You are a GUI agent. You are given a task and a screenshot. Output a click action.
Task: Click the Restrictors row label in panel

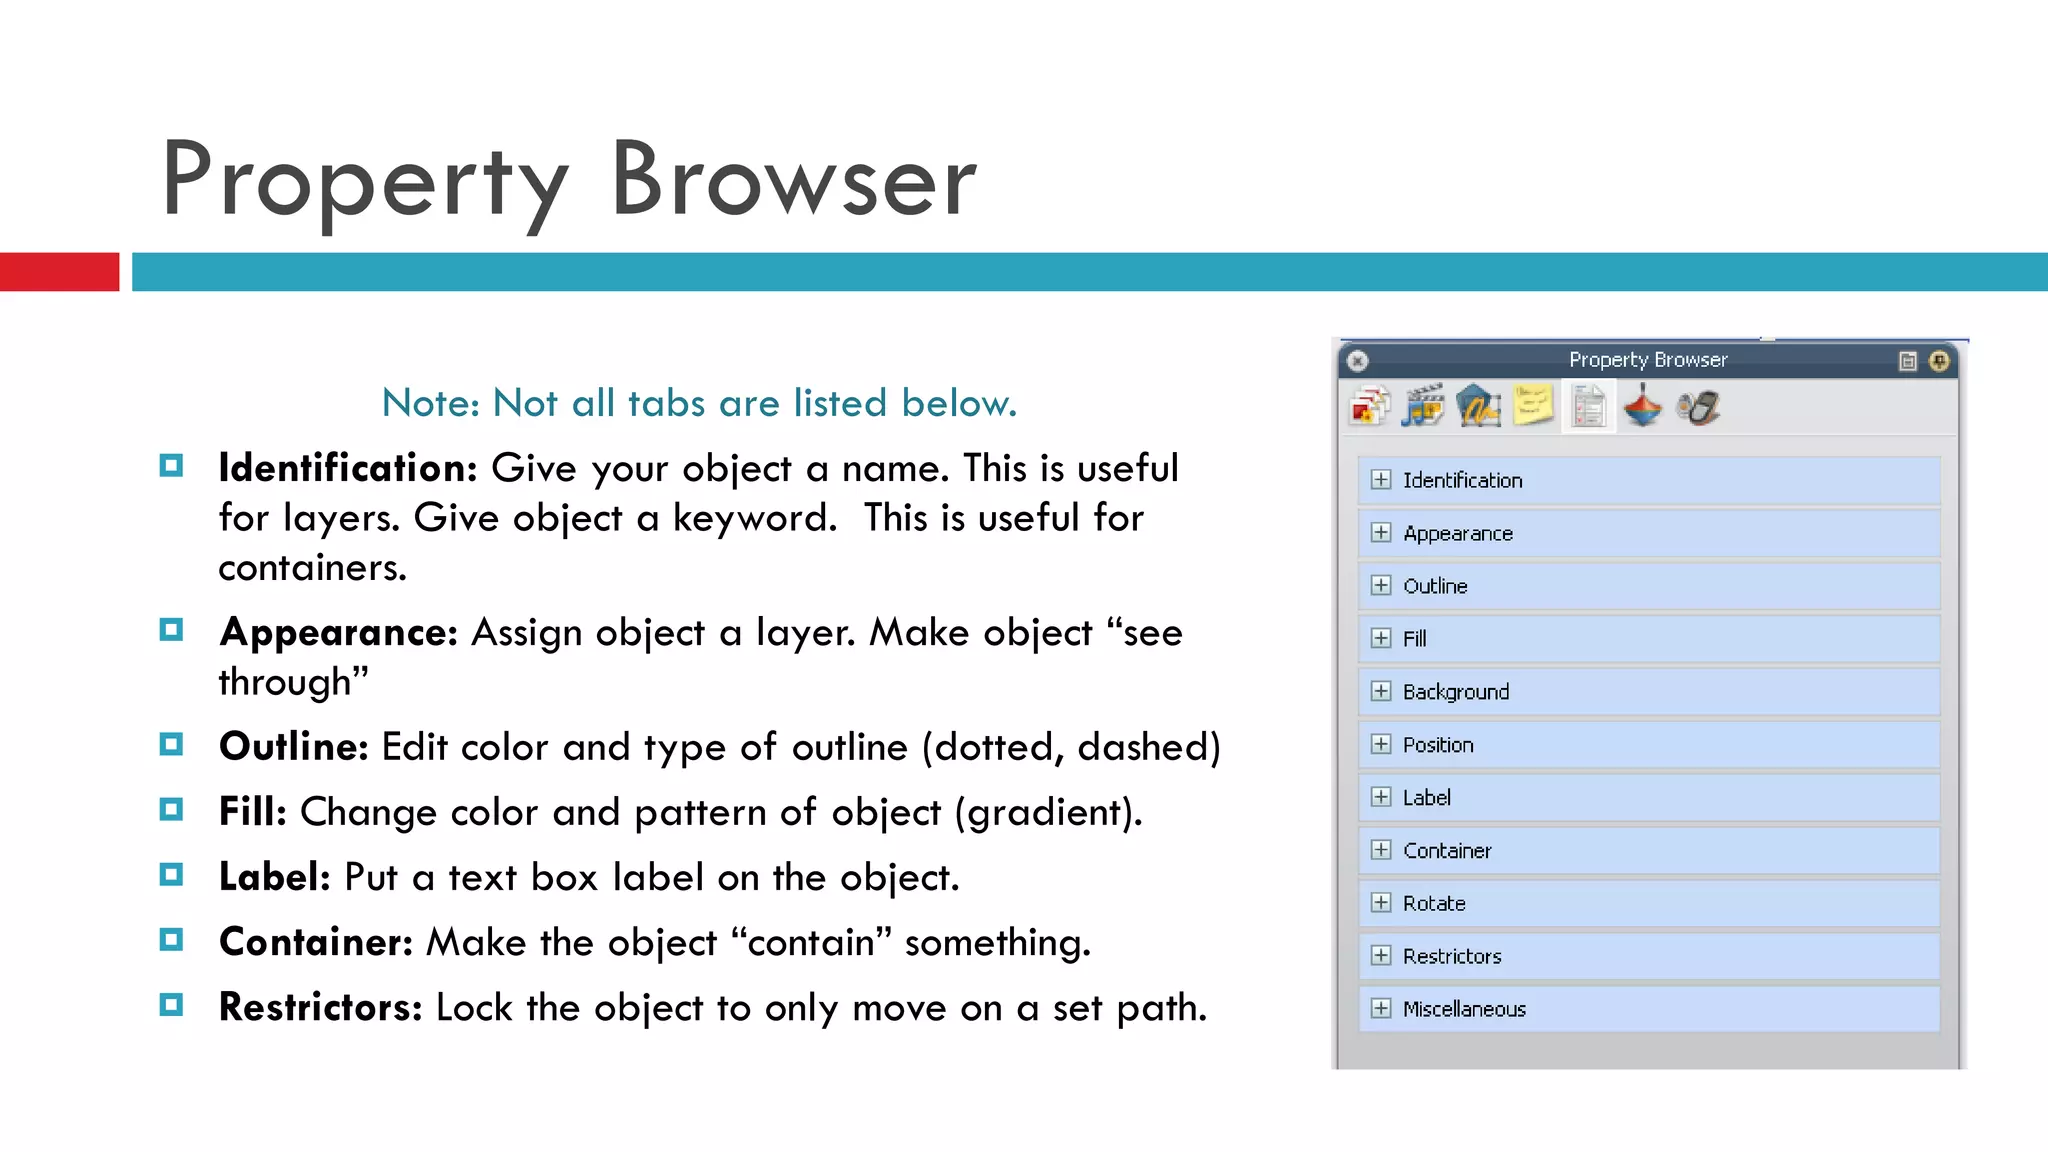(x=1452, y=956)
